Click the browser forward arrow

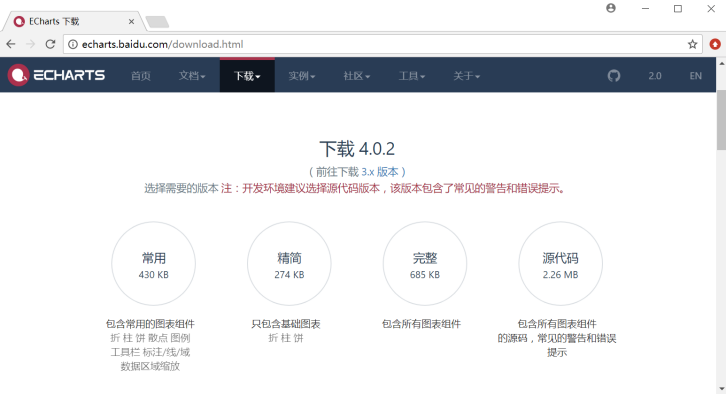point(31,44)
